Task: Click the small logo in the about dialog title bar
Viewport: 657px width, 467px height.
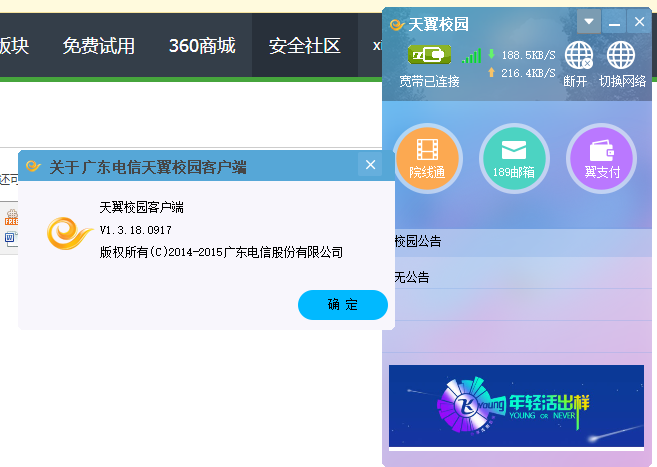Action: (33, 167)
